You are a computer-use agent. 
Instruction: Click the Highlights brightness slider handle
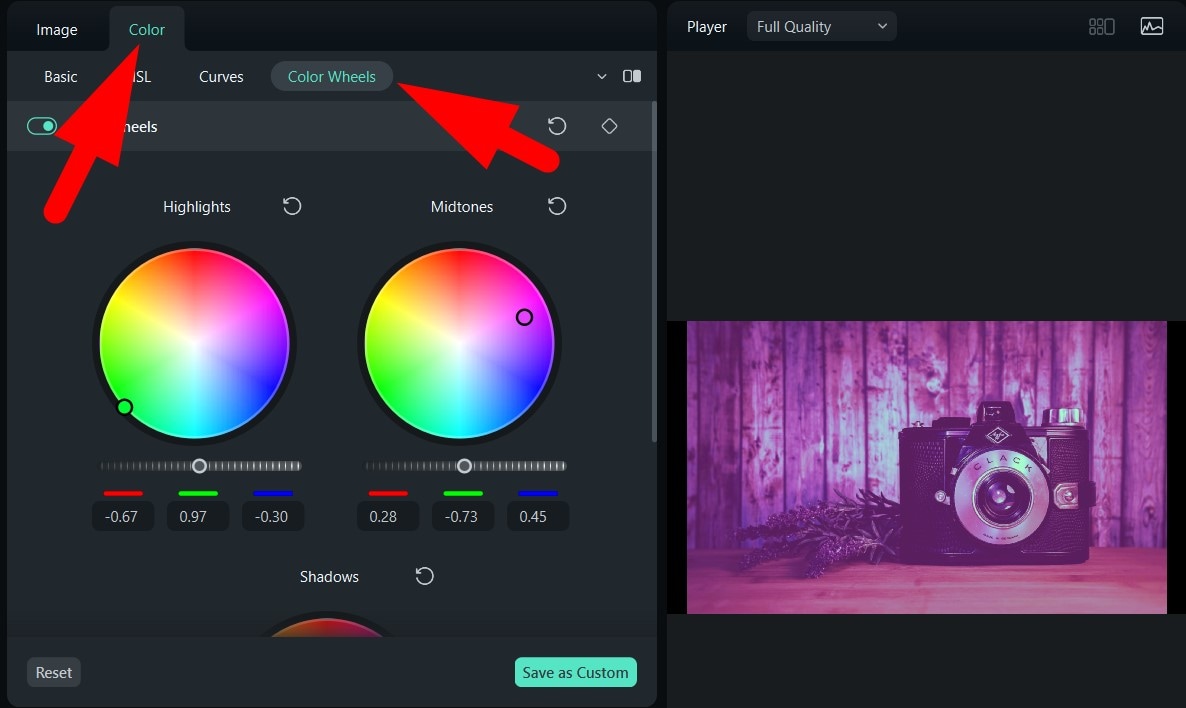click(x=199, y=466)
